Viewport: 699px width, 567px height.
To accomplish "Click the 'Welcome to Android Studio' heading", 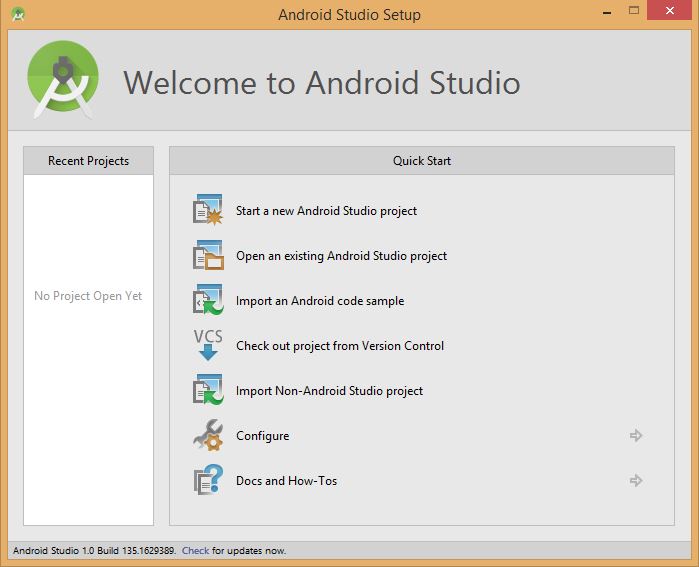I will tap(322, 83).
